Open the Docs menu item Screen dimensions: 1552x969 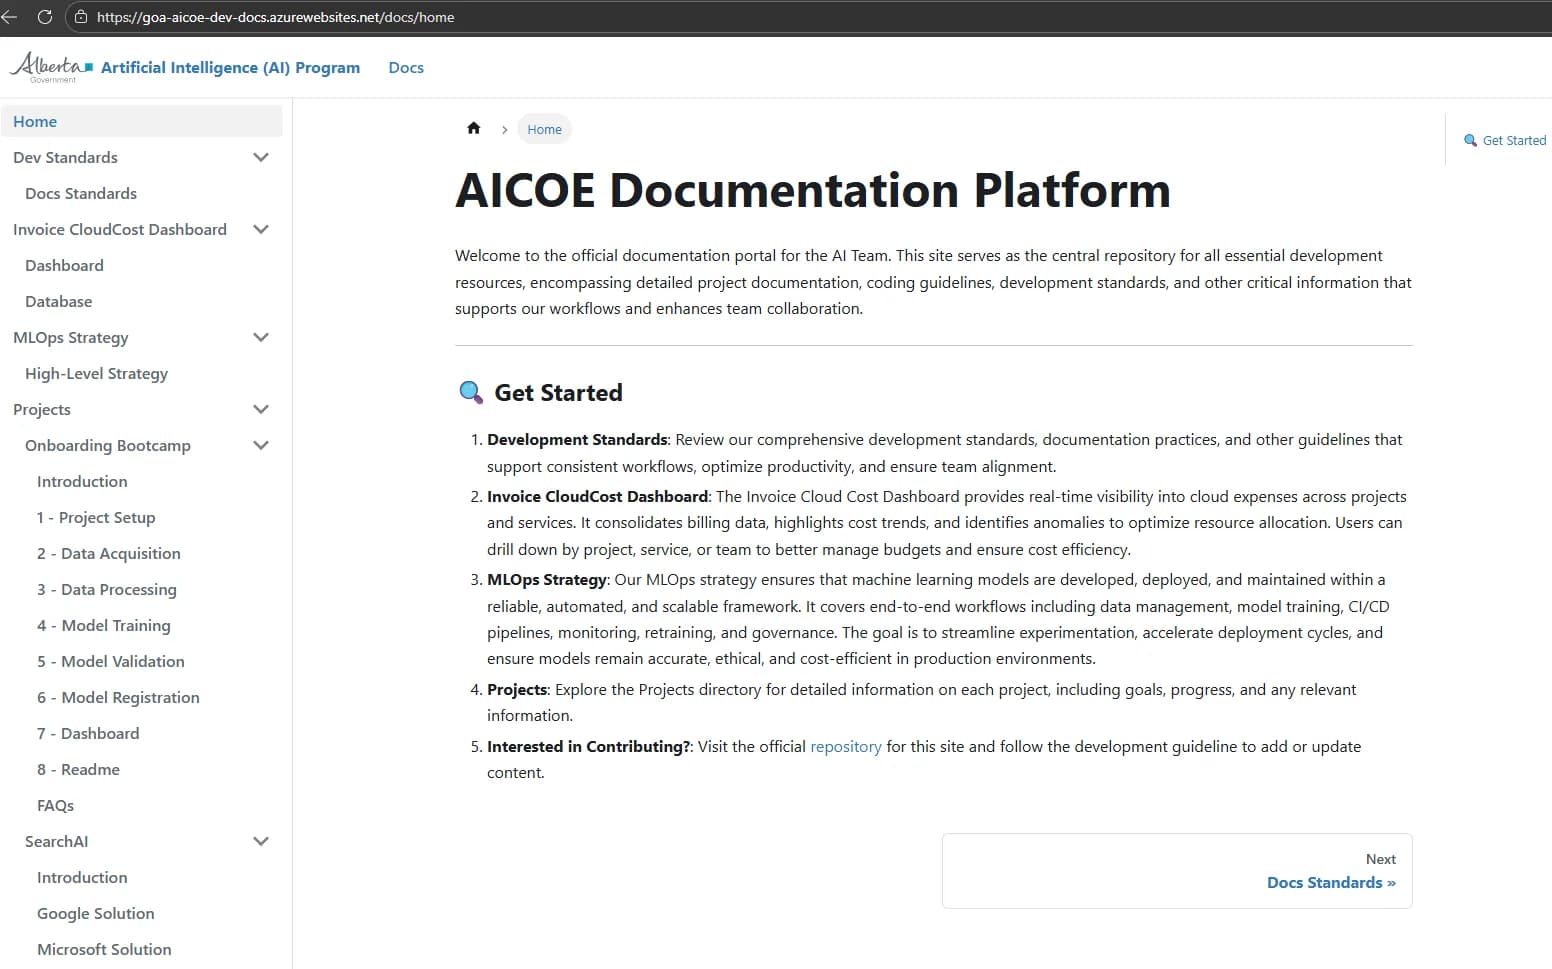(x=406, y=67)
